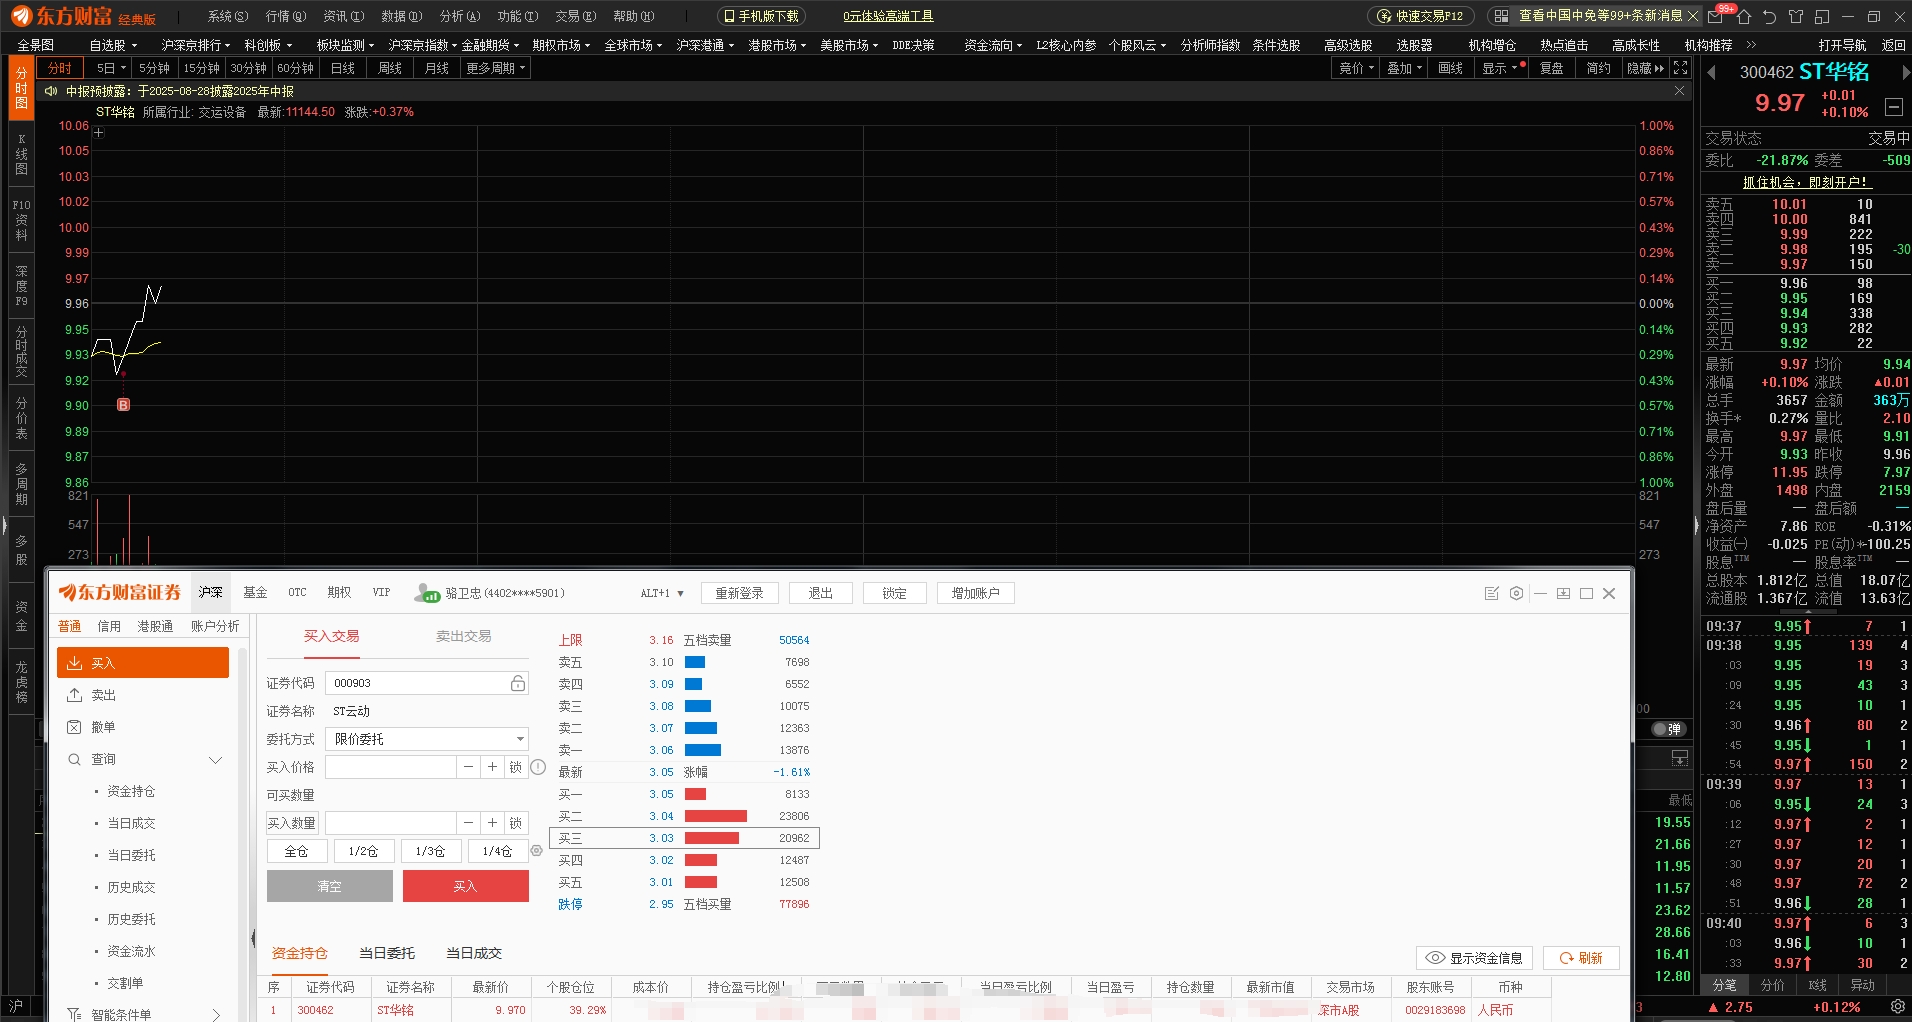This screenshot has width=1912, height=1022.
Task: Click the window layout icon in title bar
Action: (x=1822, y=16)
